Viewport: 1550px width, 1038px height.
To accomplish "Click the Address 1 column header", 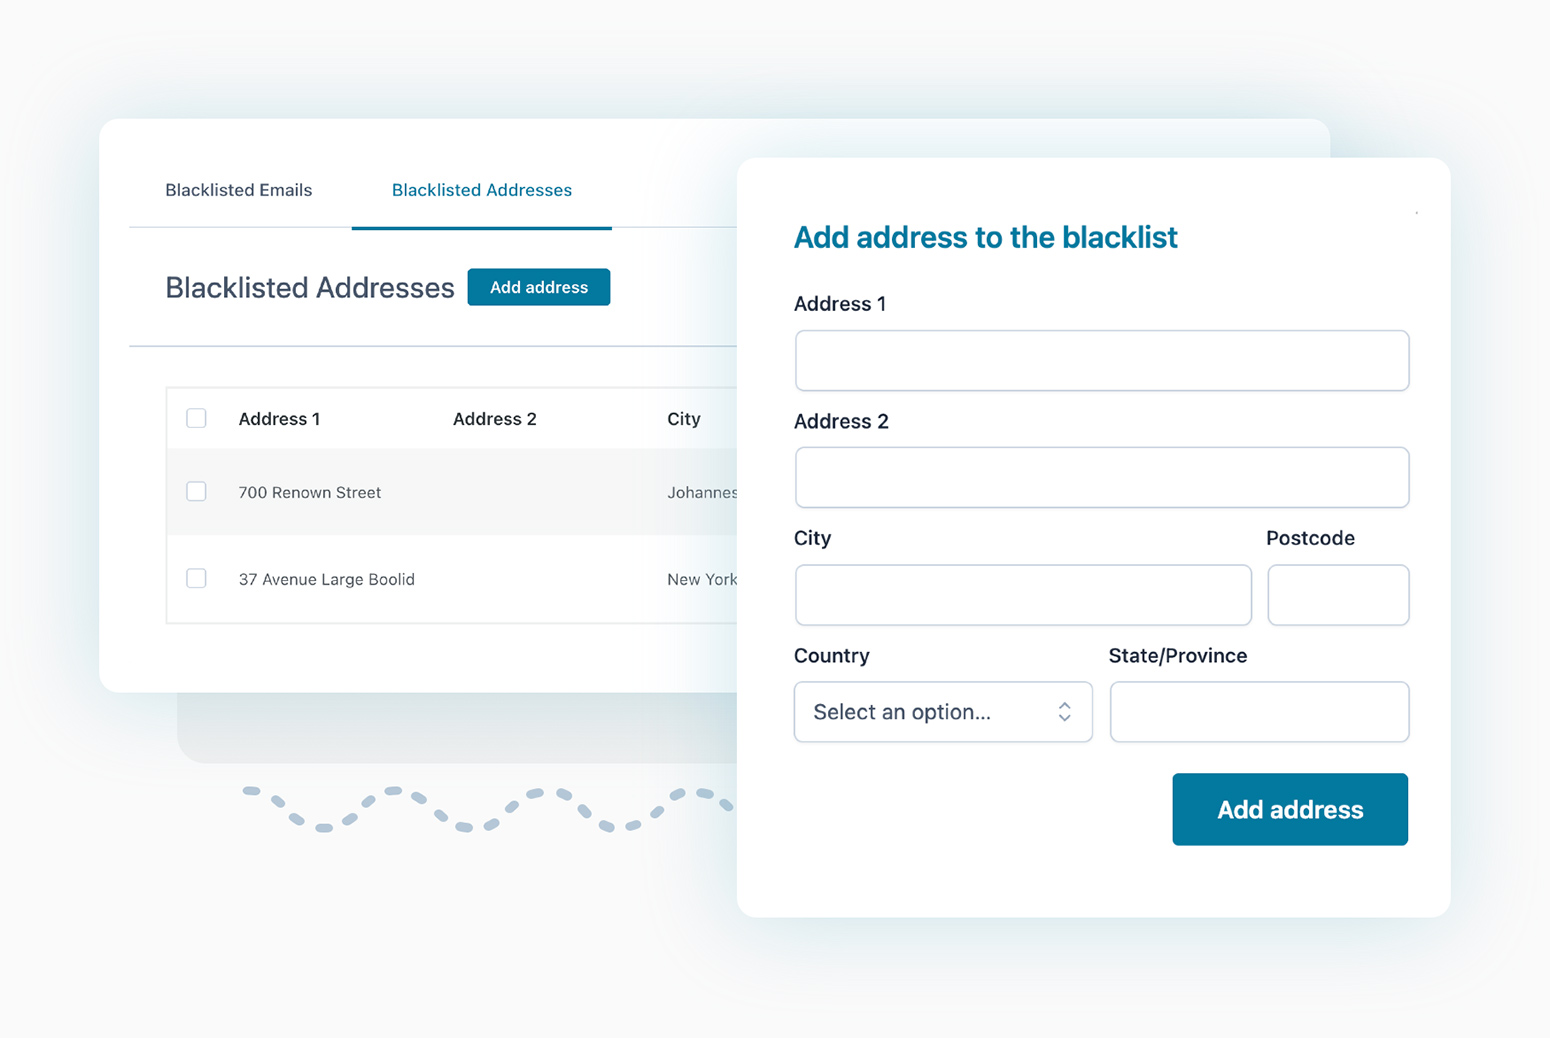I will (279, 418).
